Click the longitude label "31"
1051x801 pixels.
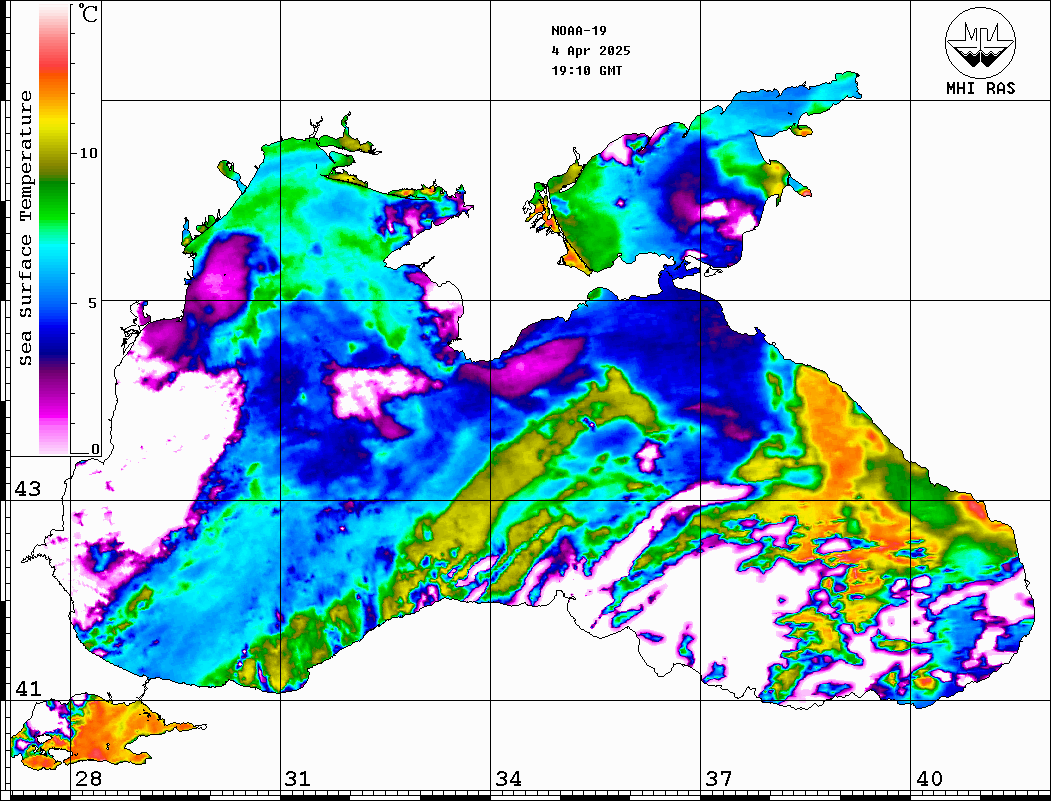click(298, 779)
